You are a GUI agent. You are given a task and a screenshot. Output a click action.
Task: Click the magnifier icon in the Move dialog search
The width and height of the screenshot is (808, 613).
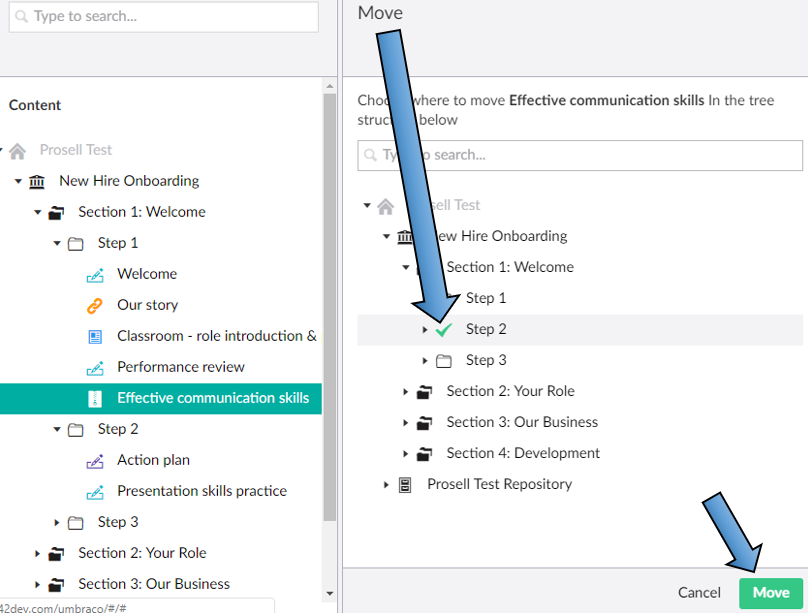(x=371, y=155)
